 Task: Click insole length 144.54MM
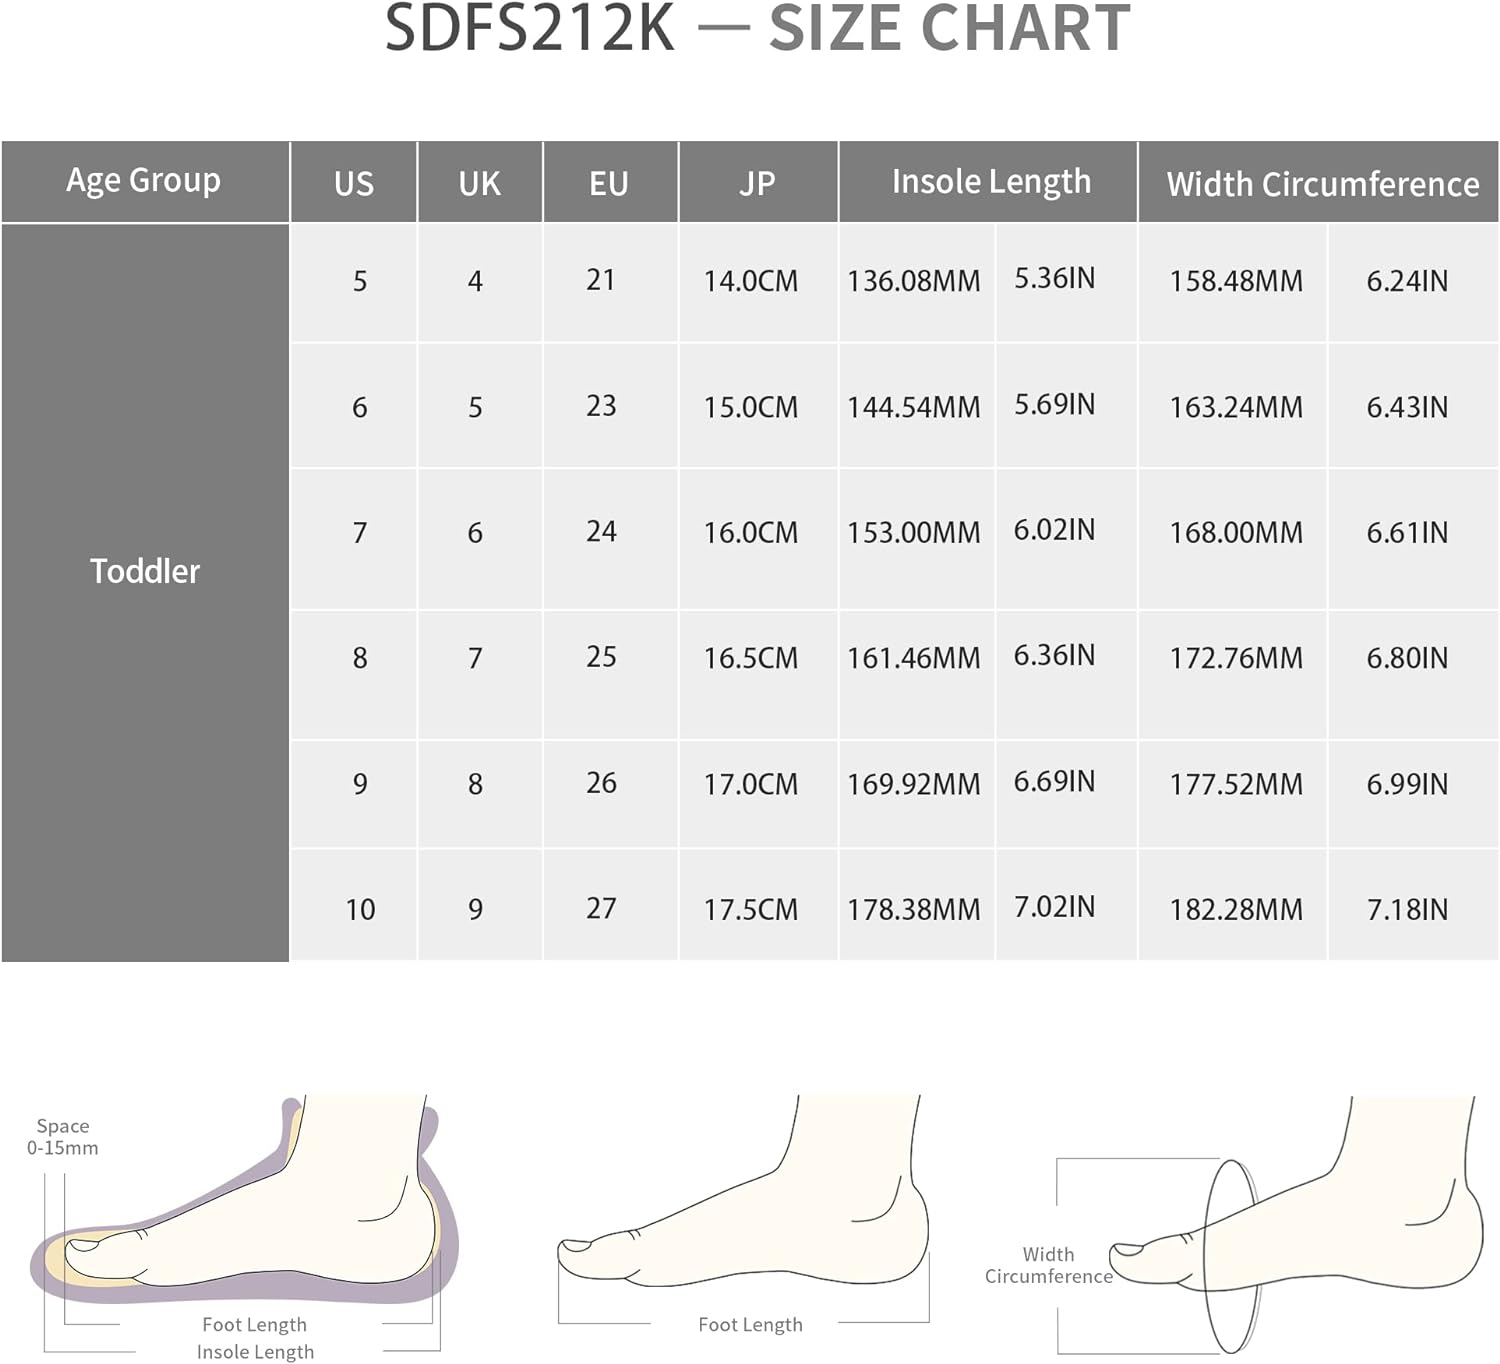pyautogui.click(x=914, y=408)
